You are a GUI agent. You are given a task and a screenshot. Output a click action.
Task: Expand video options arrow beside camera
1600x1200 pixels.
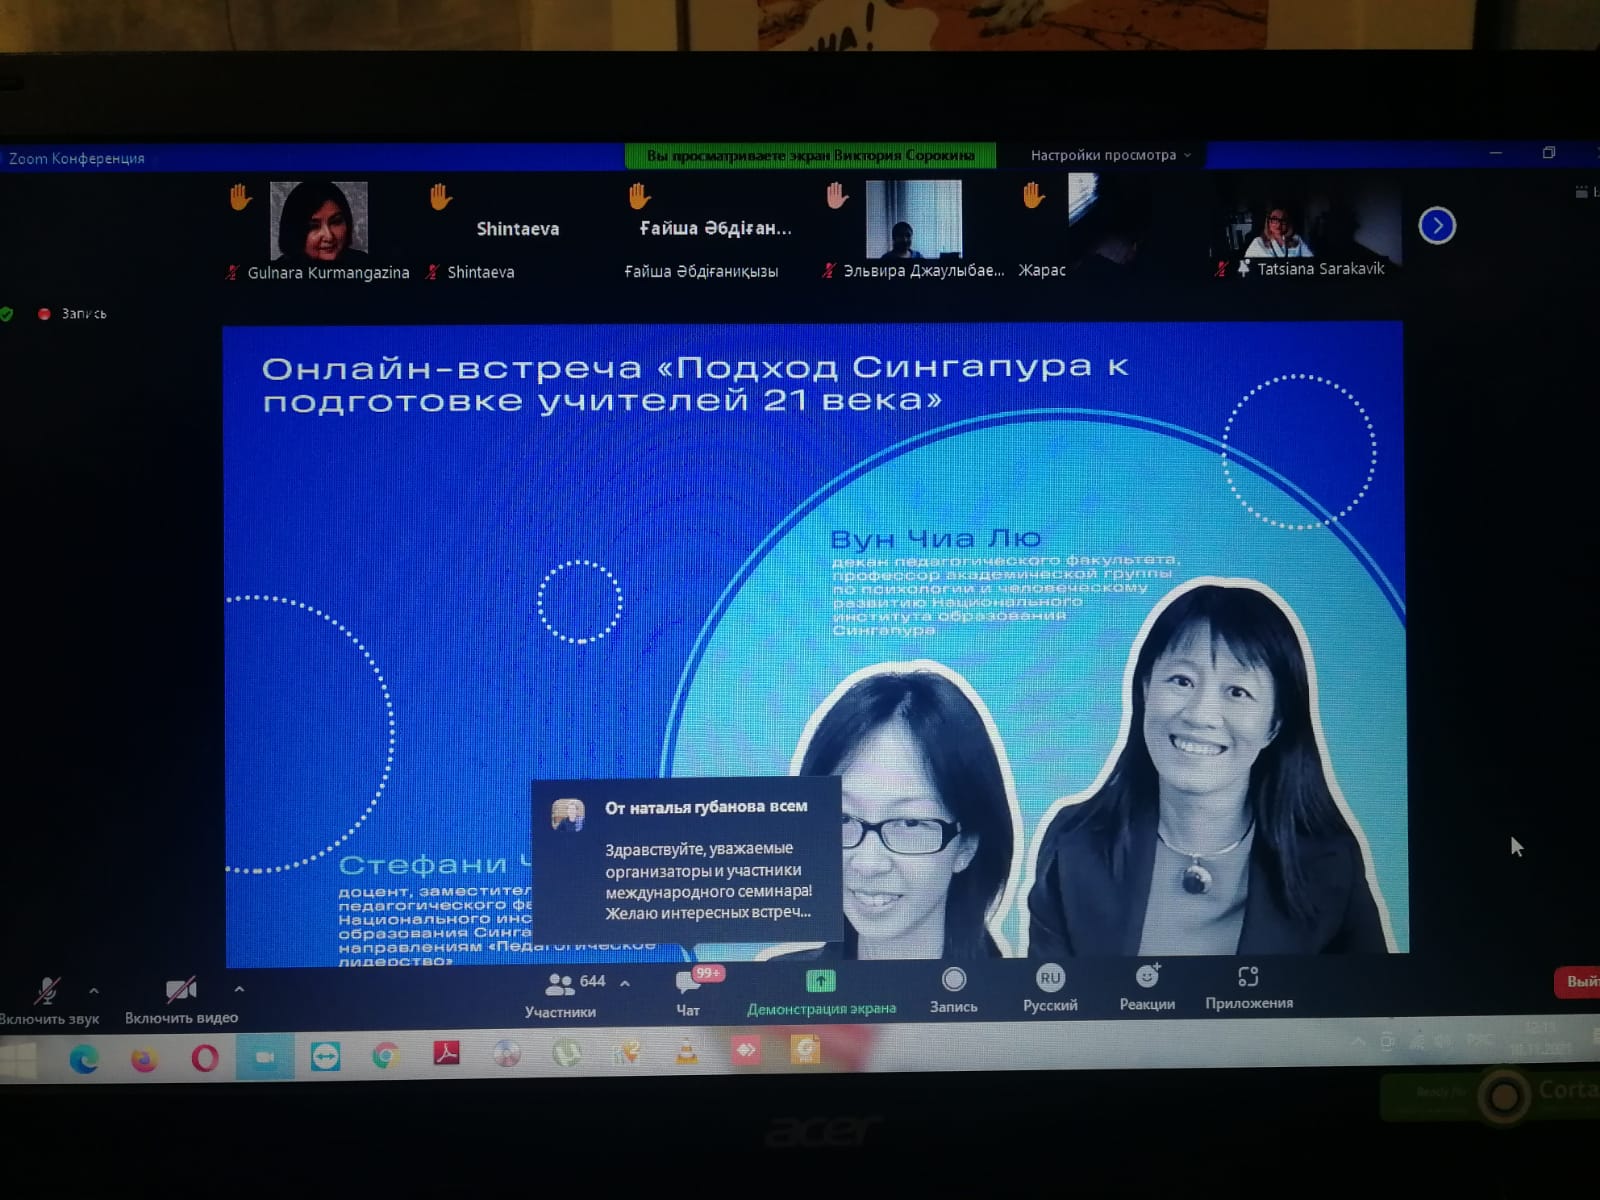click(239, 989)
